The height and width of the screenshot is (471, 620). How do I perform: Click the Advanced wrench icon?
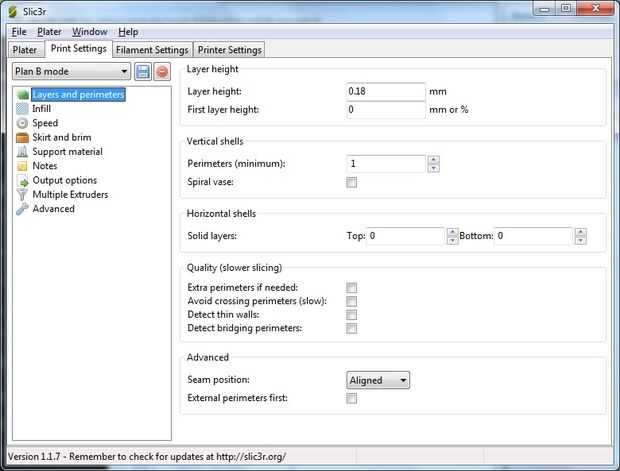(22, 209)
